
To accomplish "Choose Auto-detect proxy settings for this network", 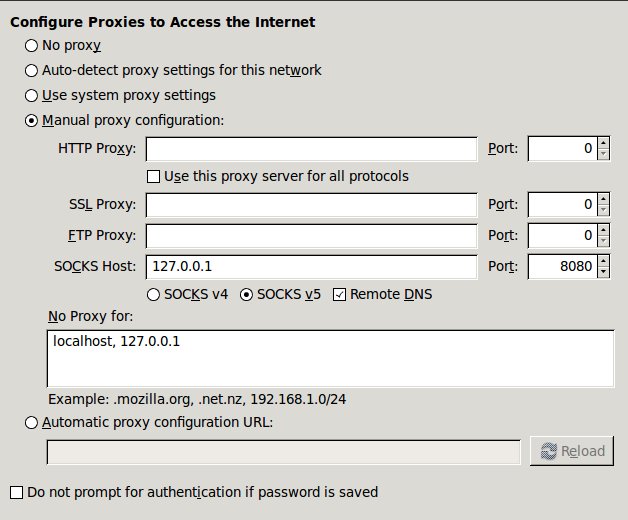I will [31, 71].
